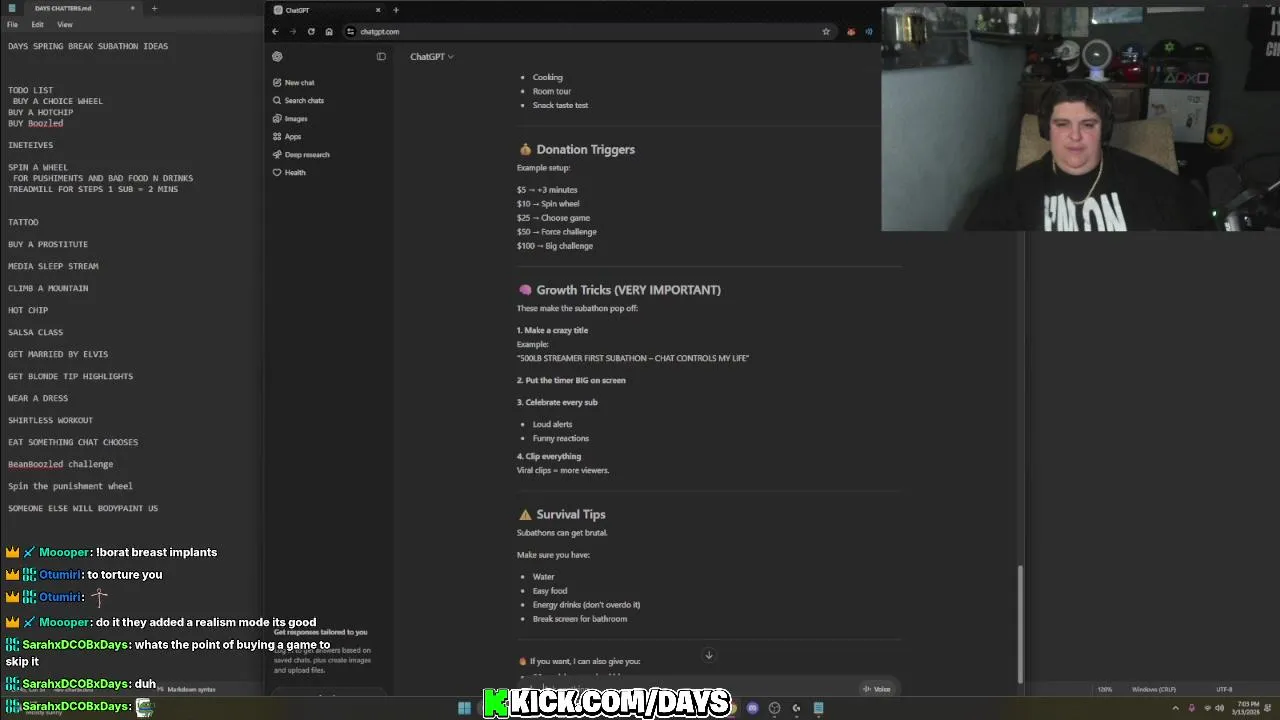The height and width of the screenshot is (720, 1280).
Task: Click '$100 → Big challenge' line
Action: click(x=555, y=246)
